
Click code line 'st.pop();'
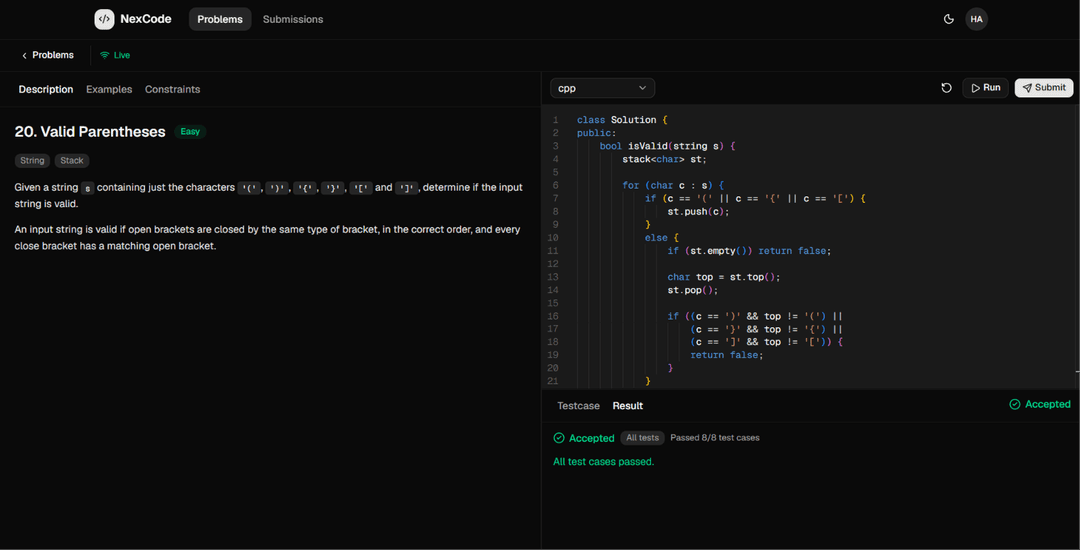point(693,290)
